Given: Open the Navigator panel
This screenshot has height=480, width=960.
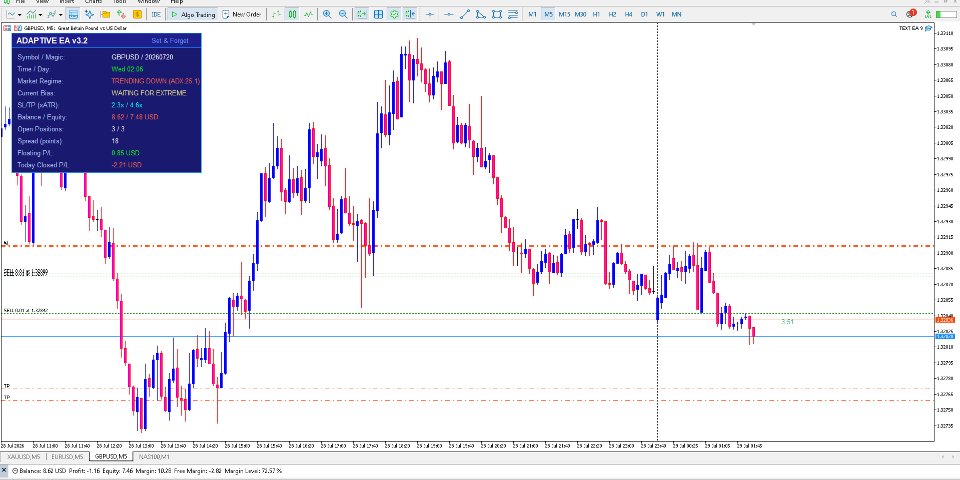Looking at the screenshot, I should click(x=89, y=14).
